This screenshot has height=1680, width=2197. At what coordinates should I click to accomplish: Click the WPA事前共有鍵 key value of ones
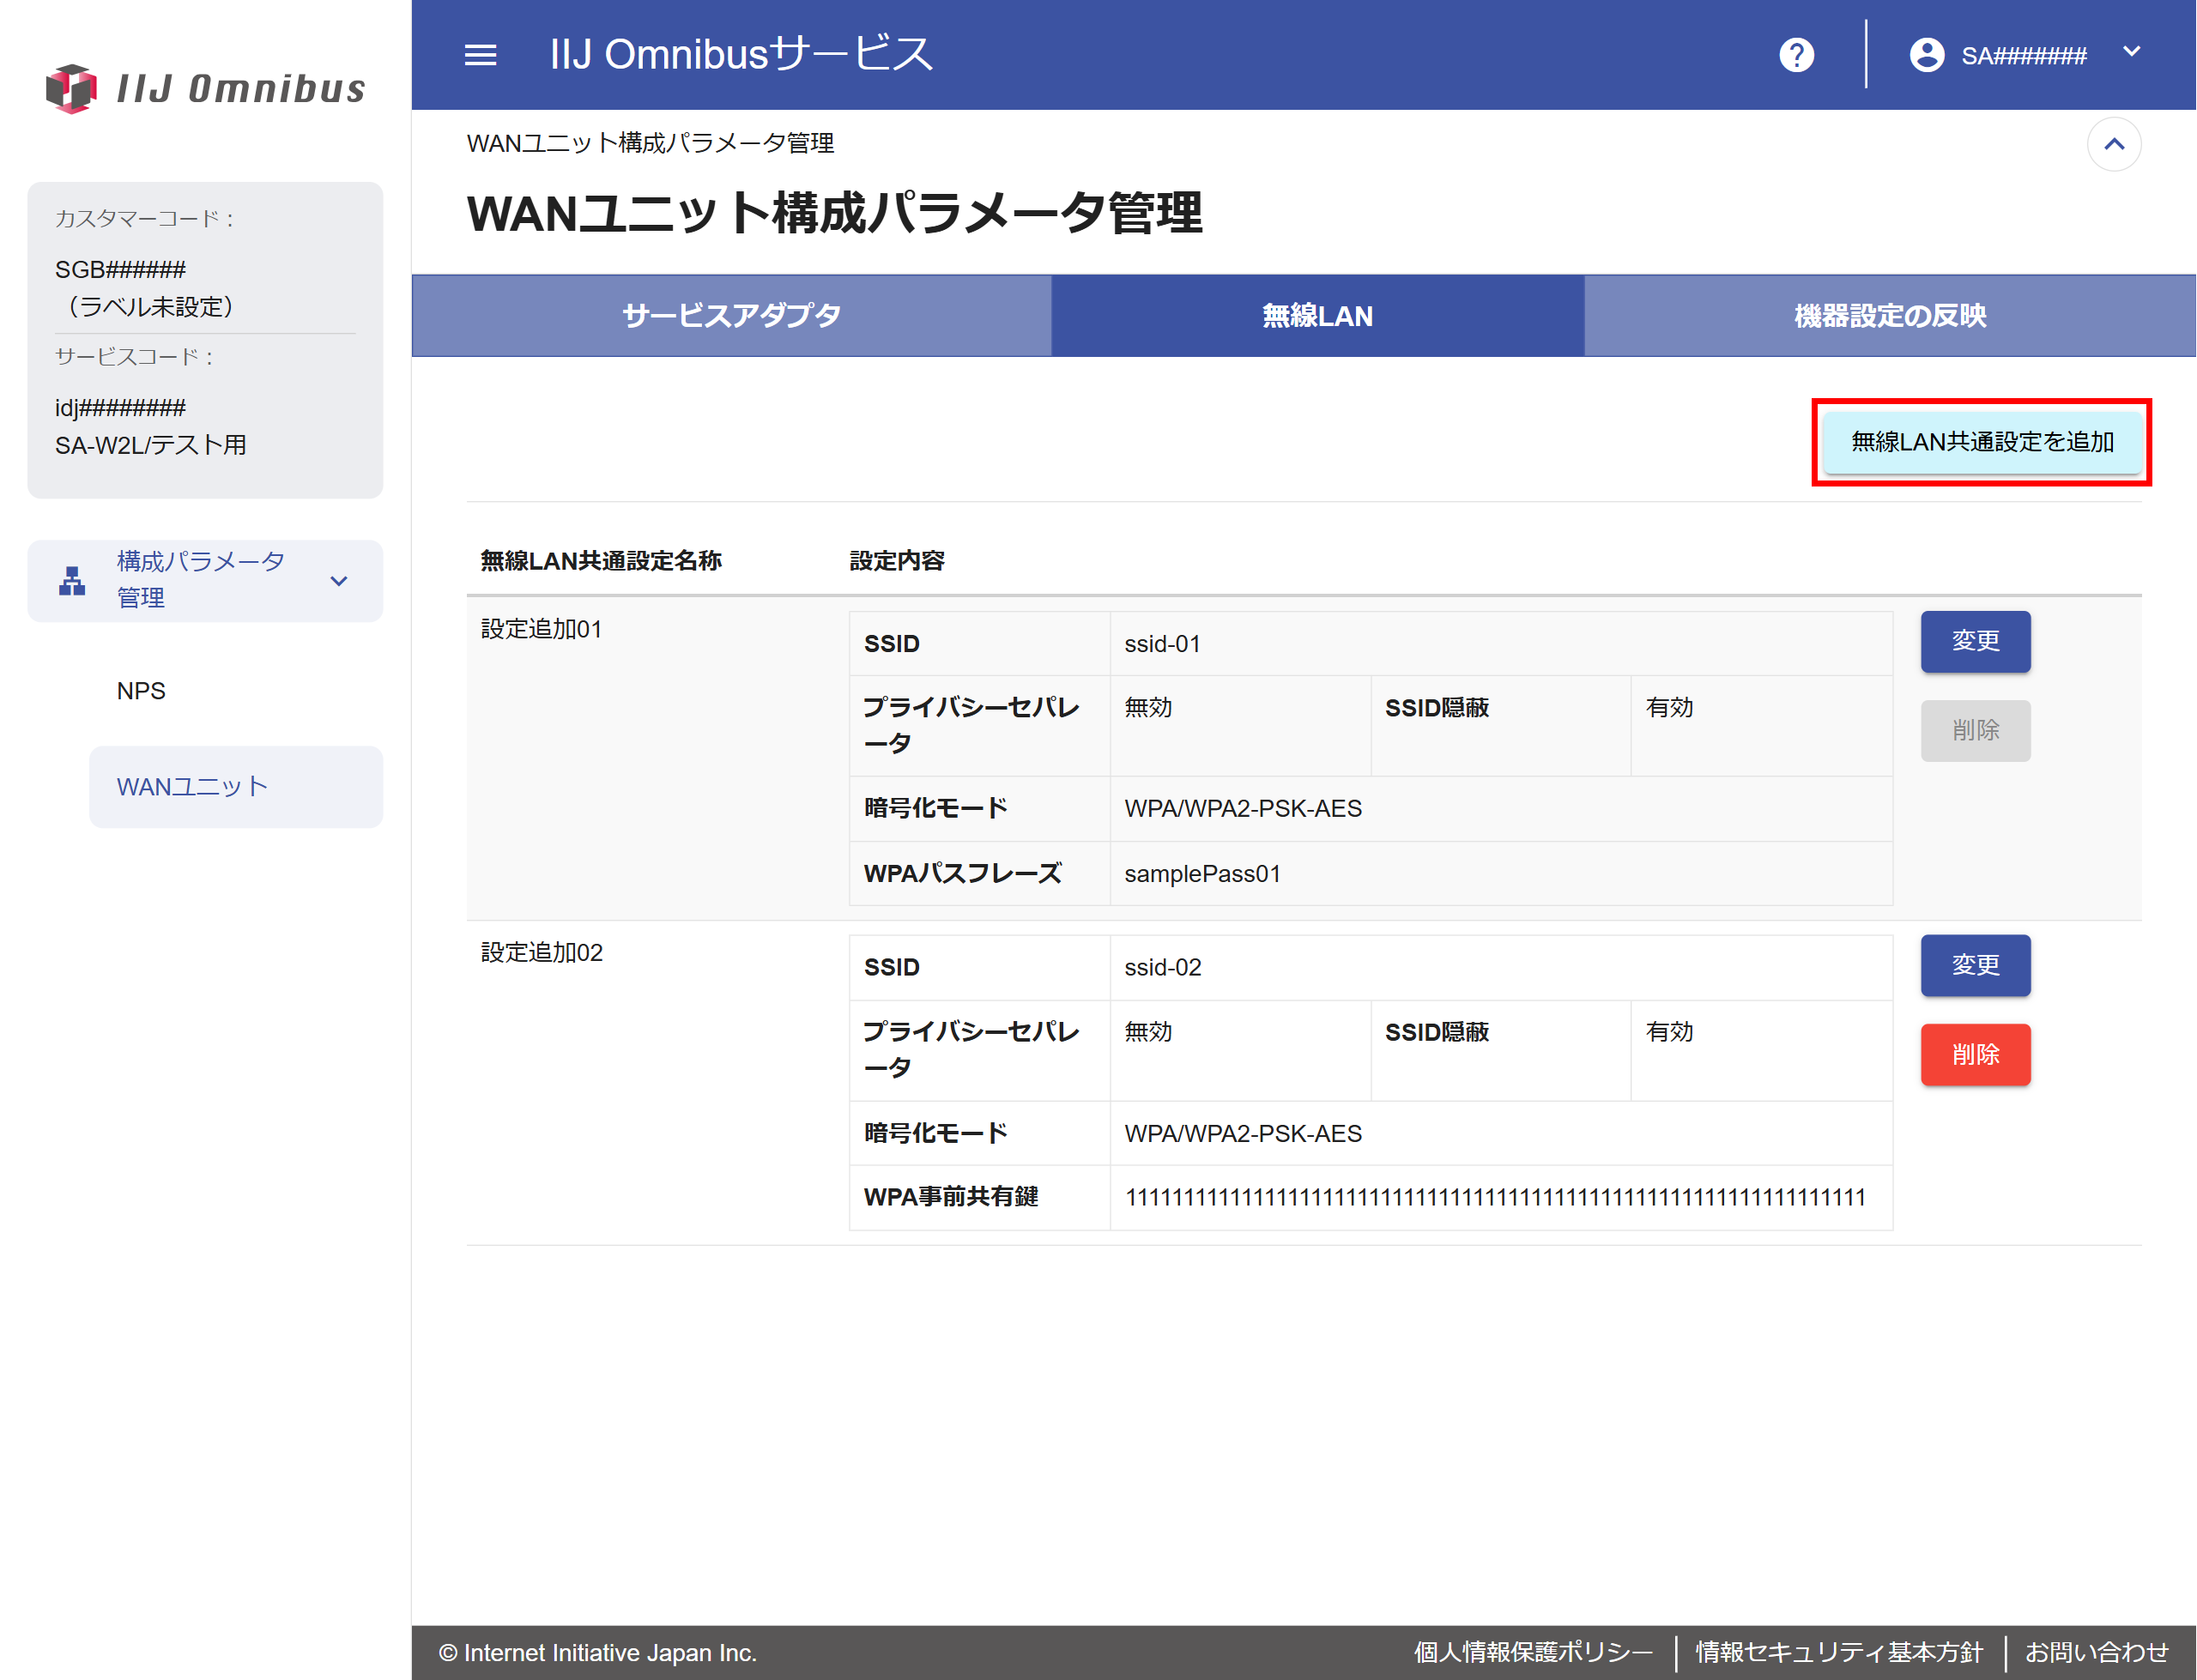(1495, 1197)
